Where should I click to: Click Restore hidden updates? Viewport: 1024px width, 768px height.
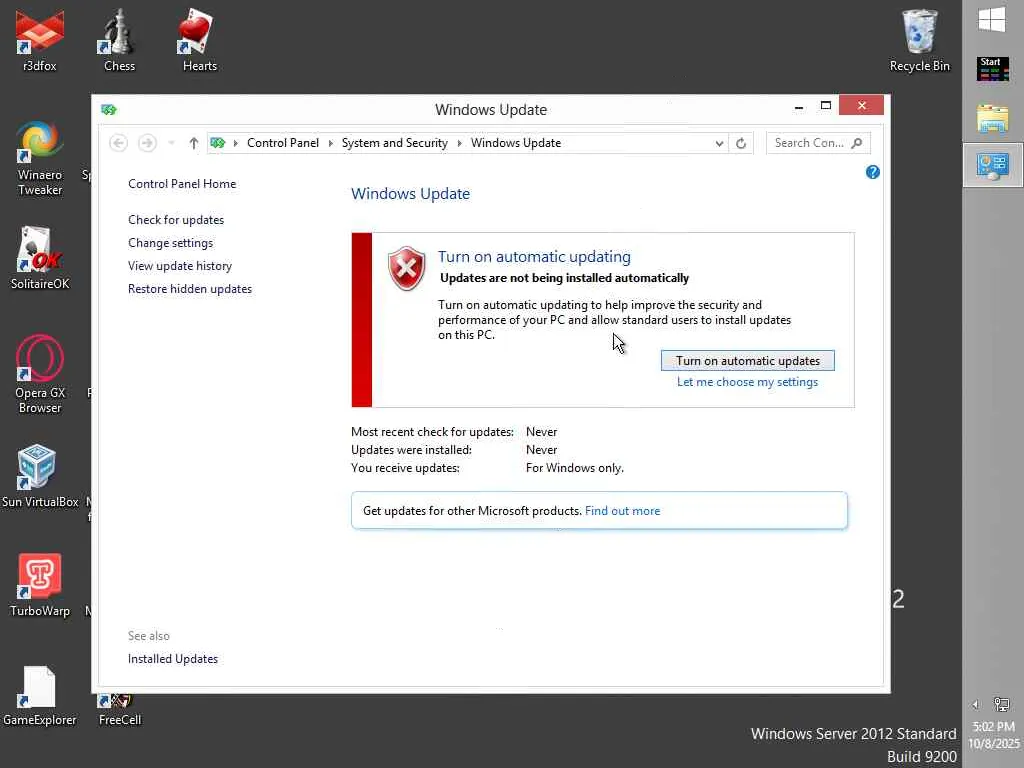pyautogui.click(x=189, y=289)
